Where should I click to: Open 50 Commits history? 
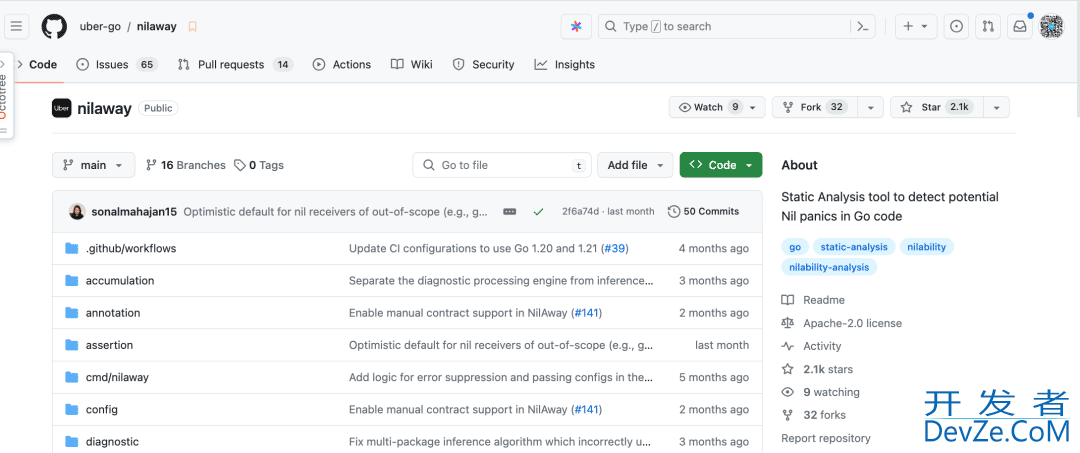(704, 211)
